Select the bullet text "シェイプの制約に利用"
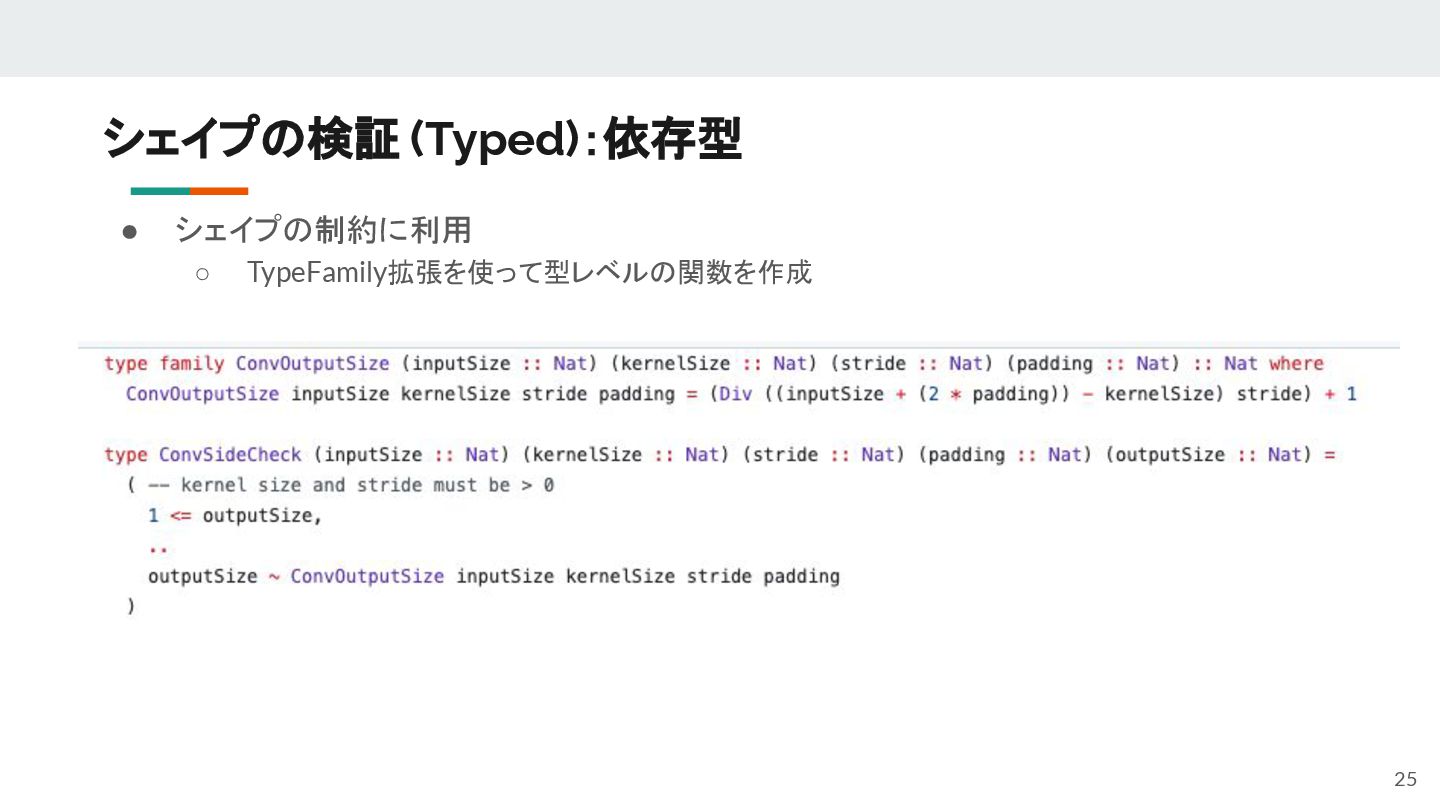 (323, 231)
